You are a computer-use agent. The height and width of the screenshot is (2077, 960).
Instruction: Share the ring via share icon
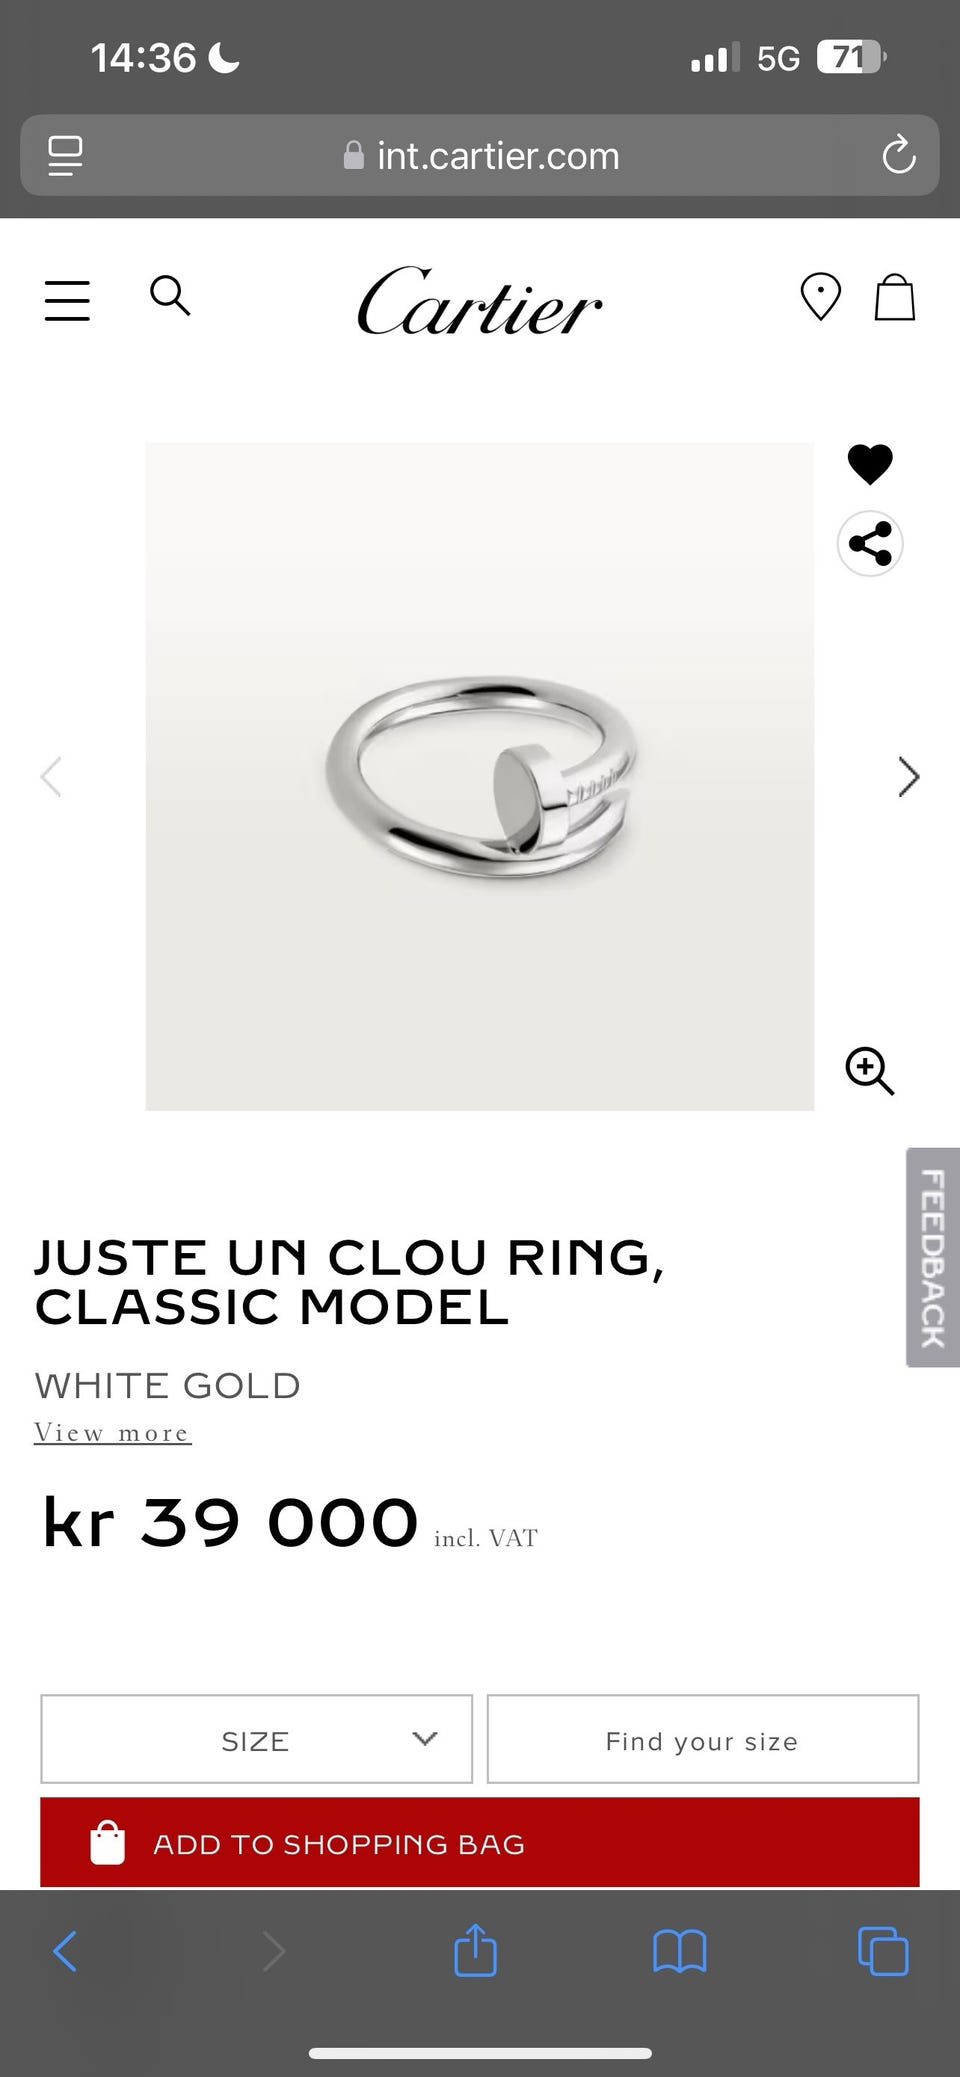click(870, 544)
